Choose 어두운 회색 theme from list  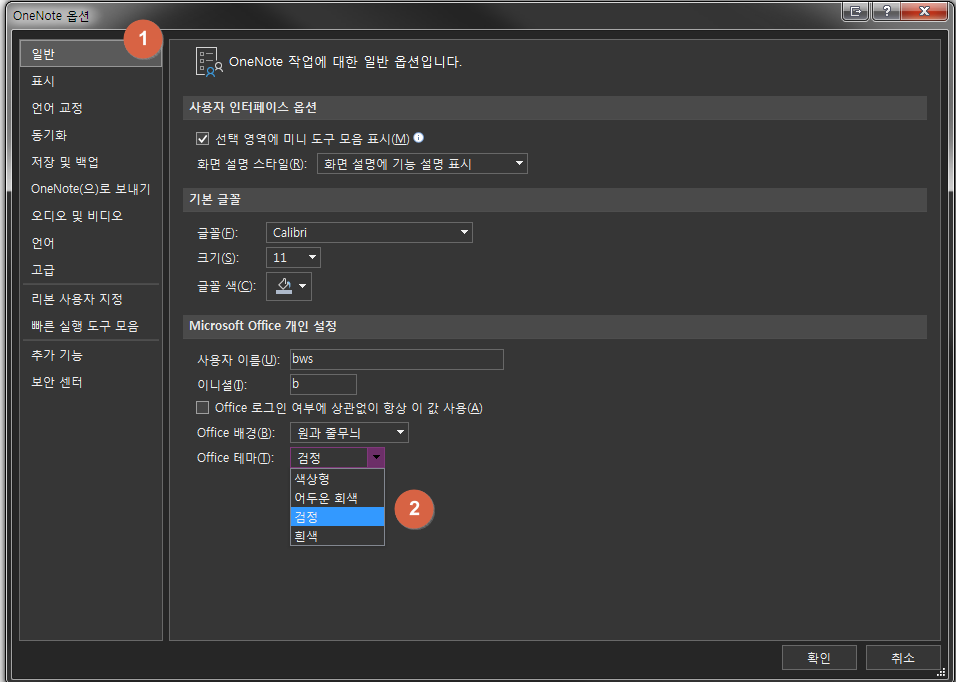(x=337, y=498)
